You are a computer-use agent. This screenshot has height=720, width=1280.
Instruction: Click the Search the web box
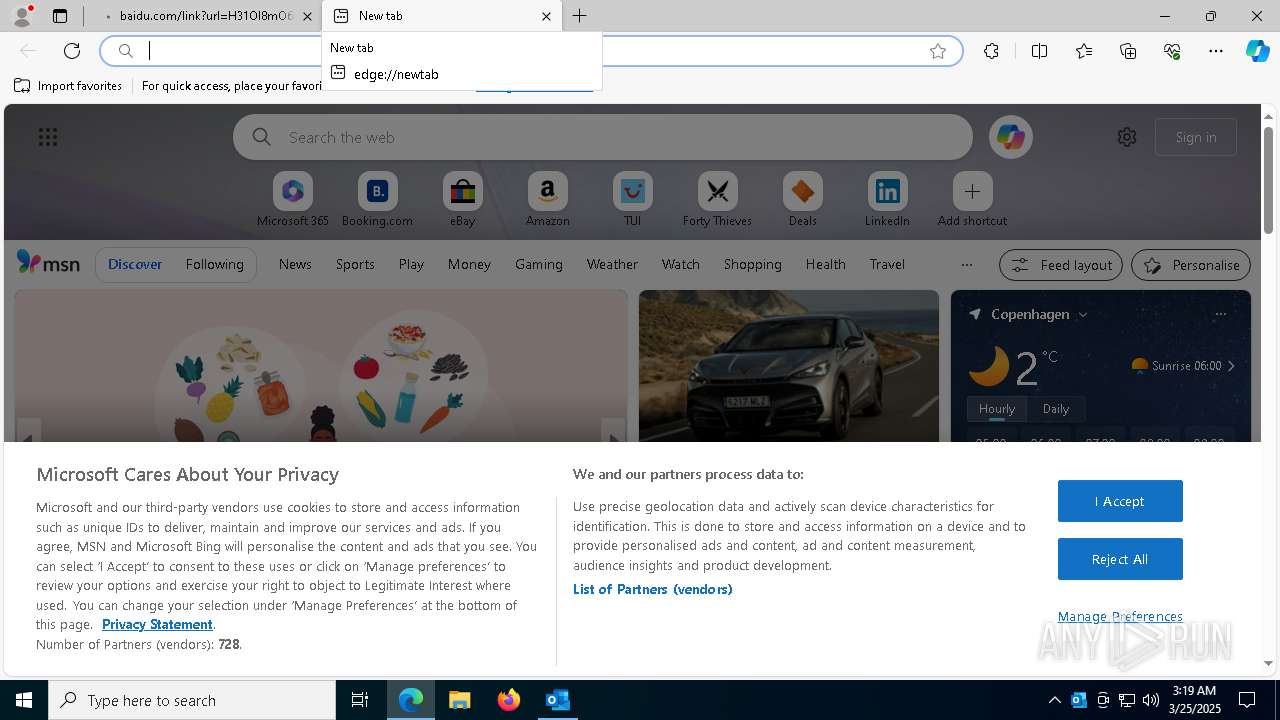603,137
